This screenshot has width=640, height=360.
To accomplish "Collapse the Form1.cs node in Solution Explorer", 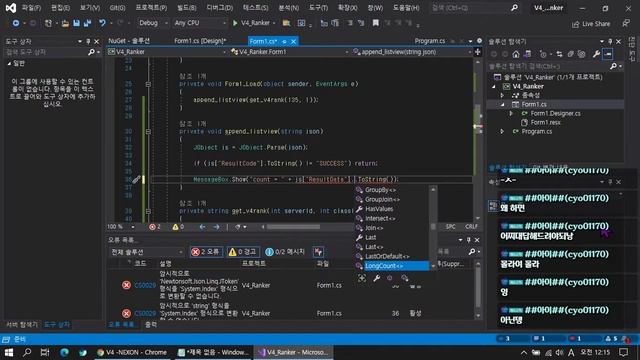I will 502,104.
